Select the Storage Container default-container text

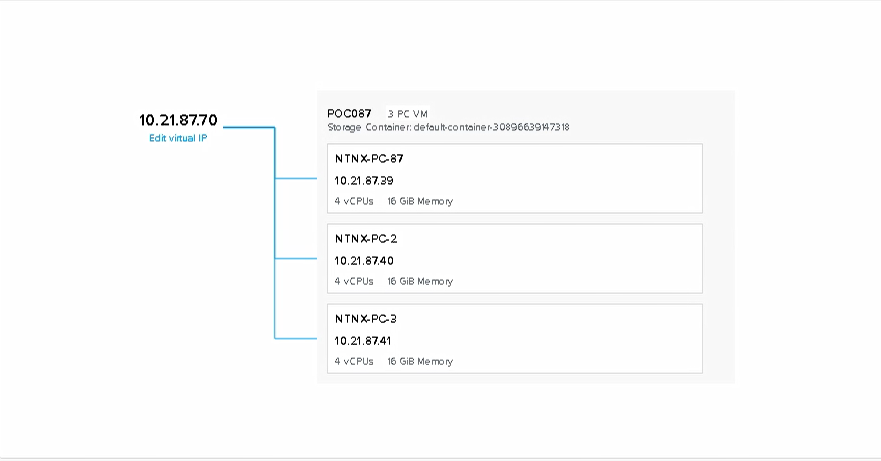click(x=448, y=128)
